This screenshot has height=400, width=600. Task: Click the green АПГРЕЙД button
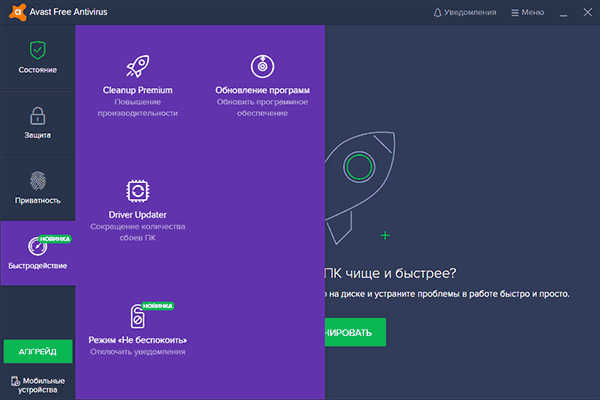point(38,351)
